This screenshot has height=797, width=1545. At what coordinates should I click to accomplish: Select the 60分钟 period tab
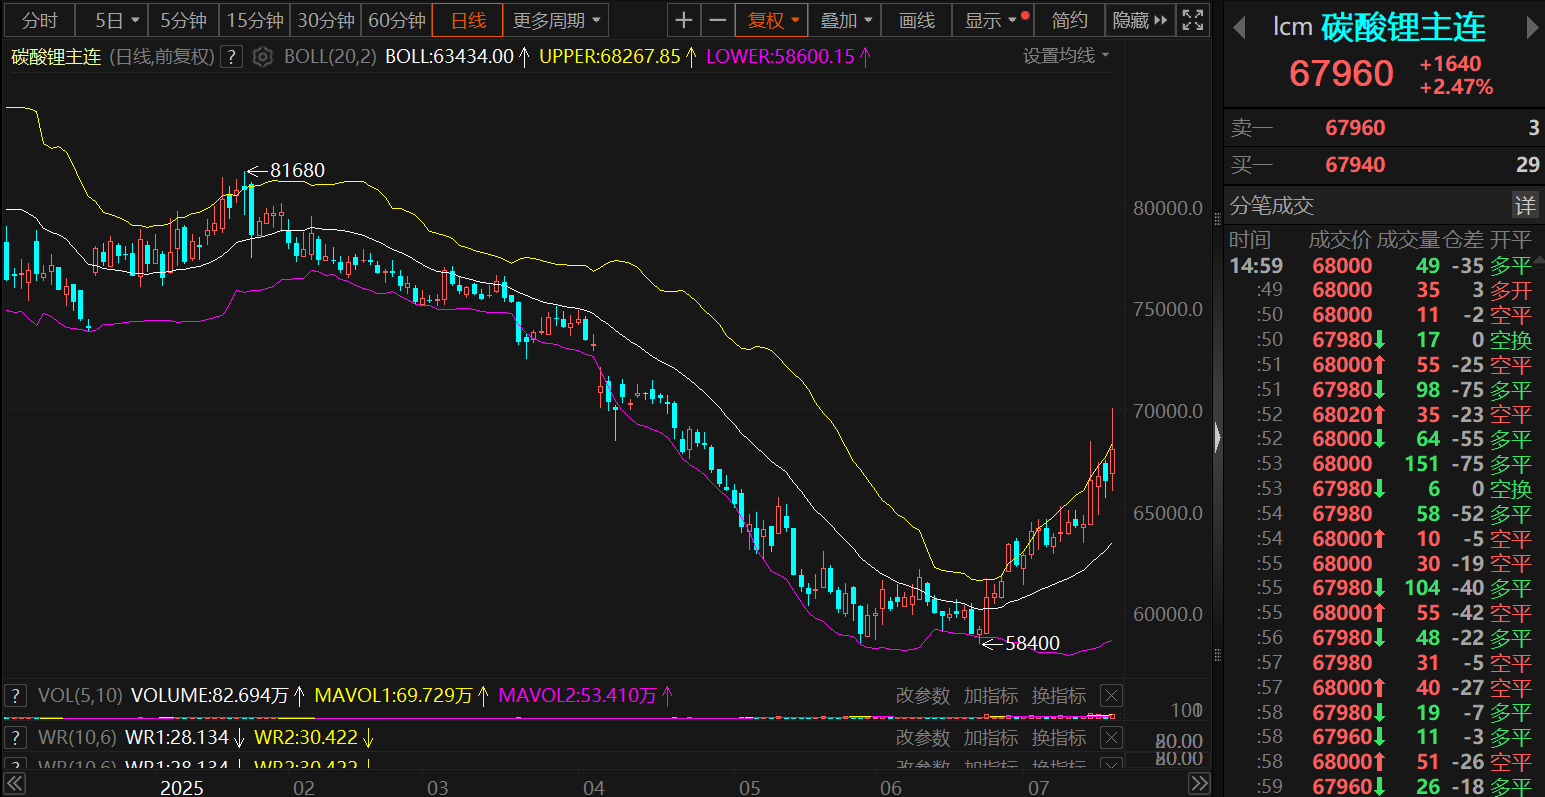pyautogui.click(x=396, y=20)
